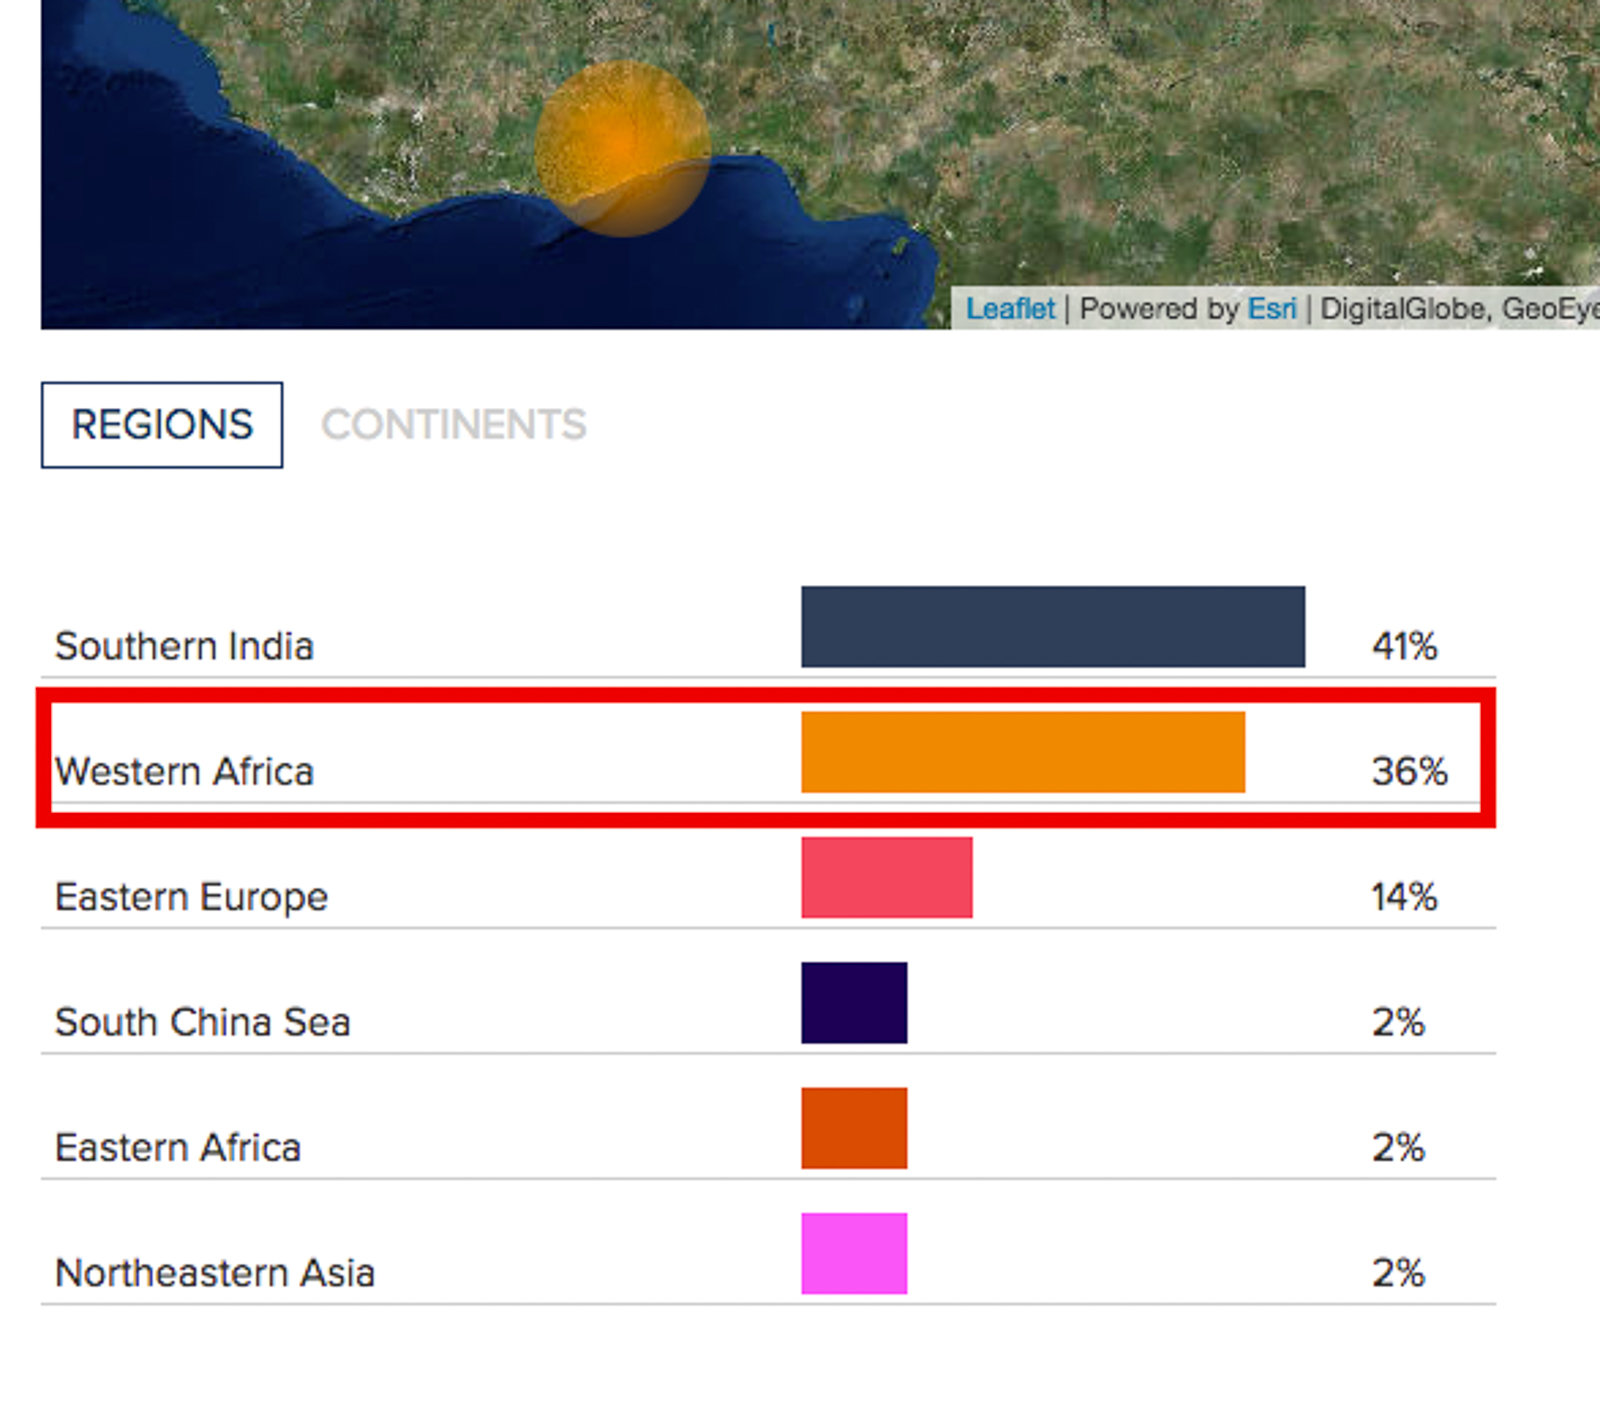Select the Eastern Europe region label

coord(191,897)
